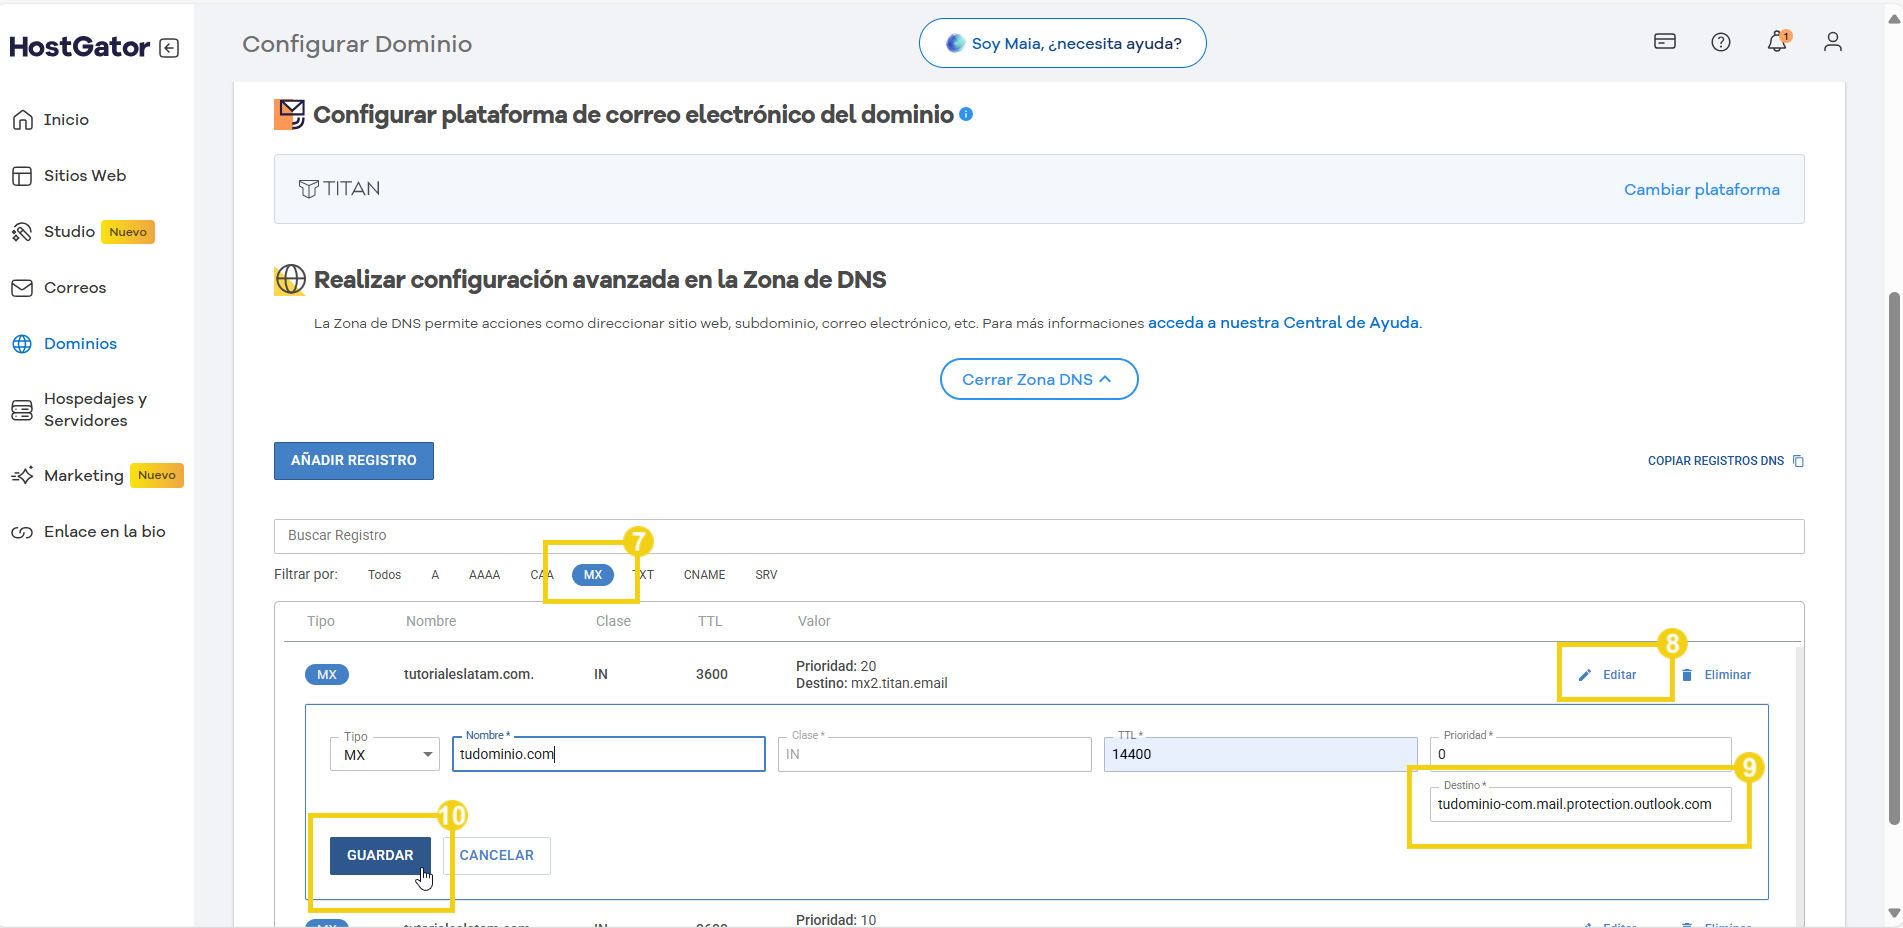Image resolution: width=1903 pixels, height=928 pixels.
Task: Click the Buscar Registro search field
Action: 1038,536
